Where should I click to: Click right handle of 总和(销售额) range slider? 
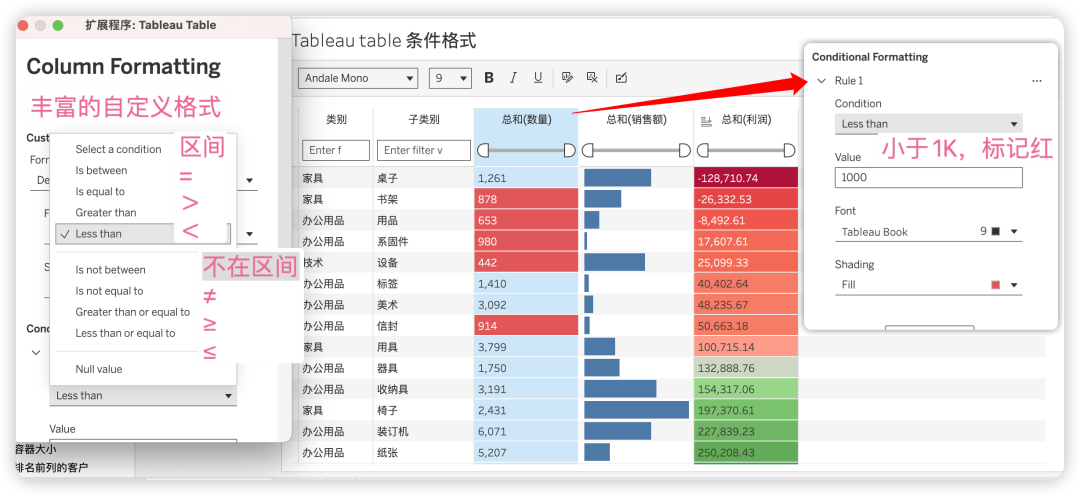point(685,150)
